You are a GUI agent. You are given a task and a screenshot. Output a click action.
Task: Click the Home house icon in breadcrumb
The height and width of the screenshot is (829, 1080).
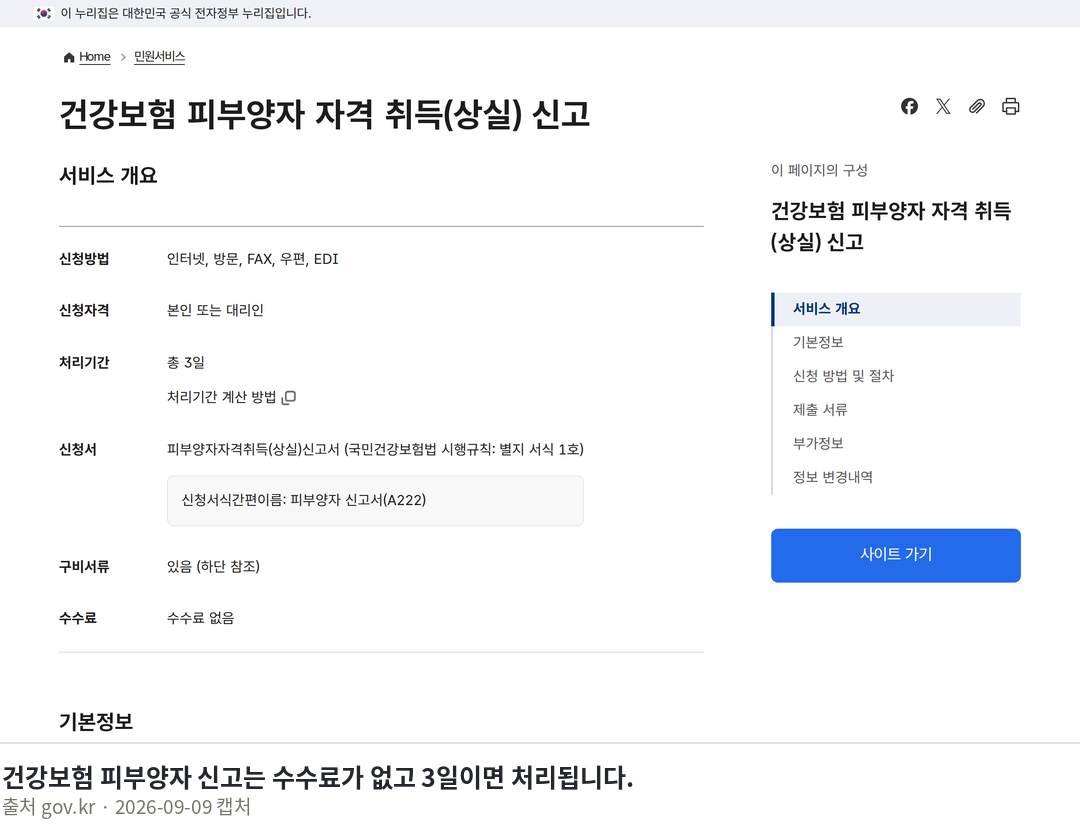(x=69, y=57)
